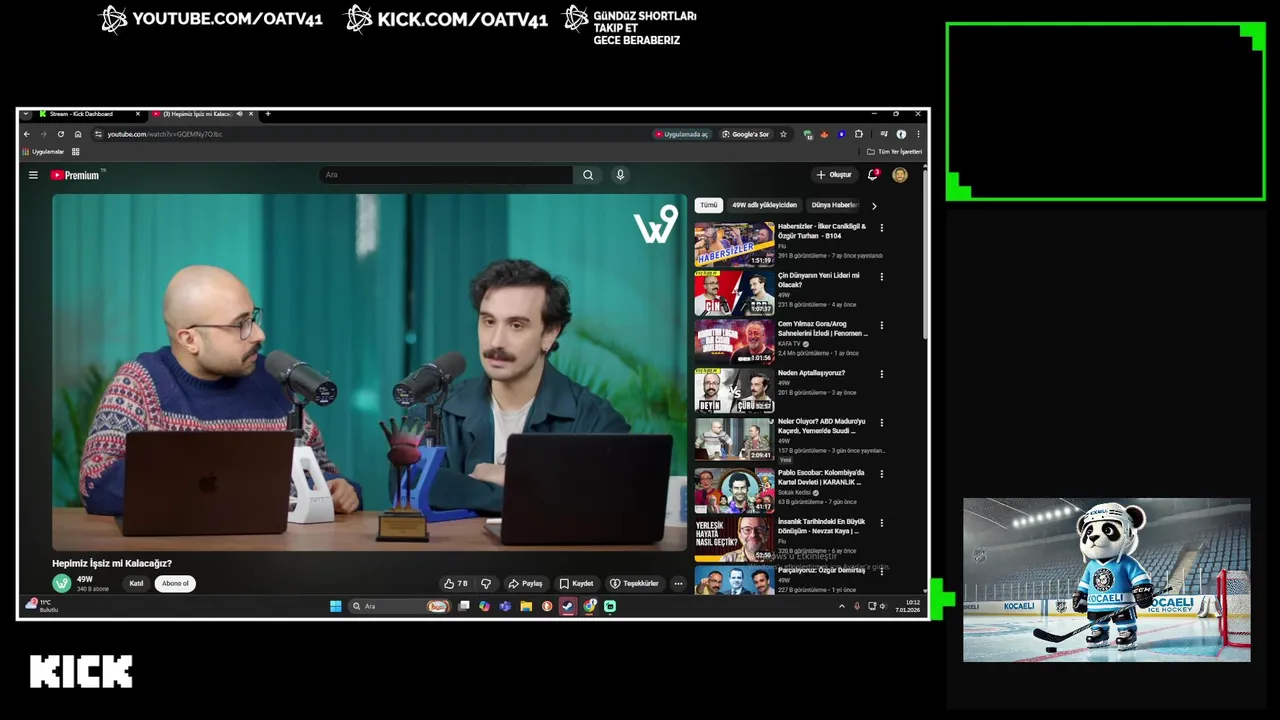Open options for Habersizler video
Image resolution: width=1280 pixels, height=720 pixels.
click(881, 228)
